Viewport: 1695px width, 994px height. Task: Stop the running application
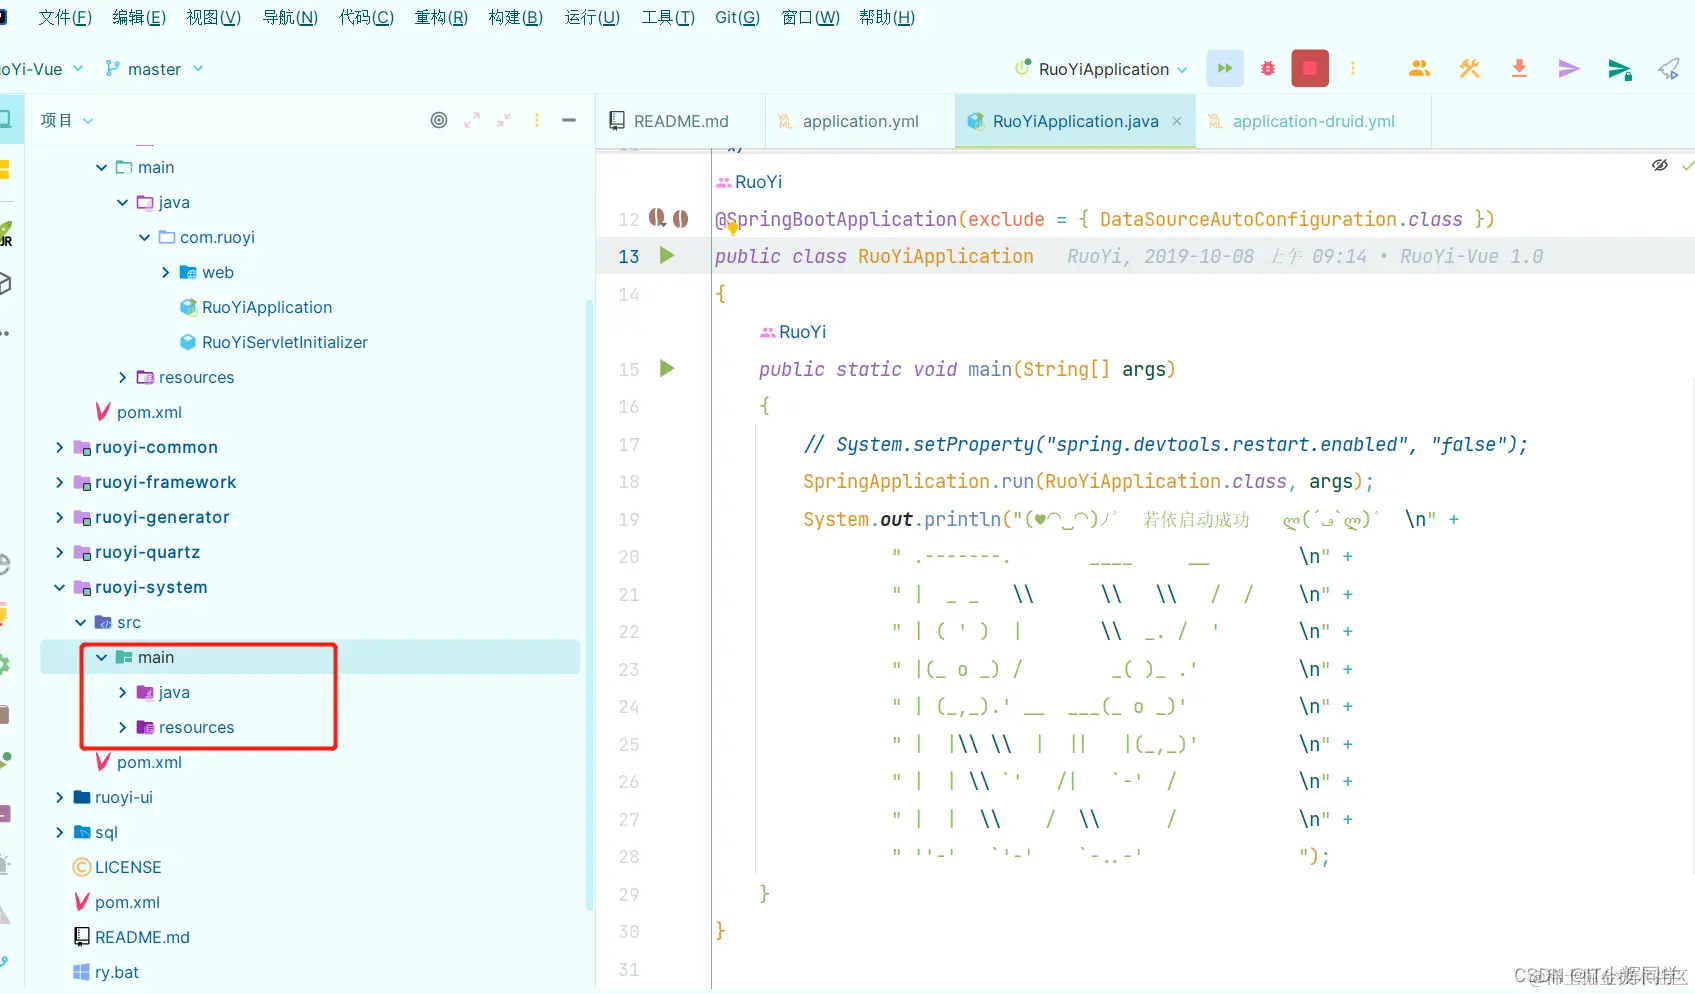click(1310, 69)
